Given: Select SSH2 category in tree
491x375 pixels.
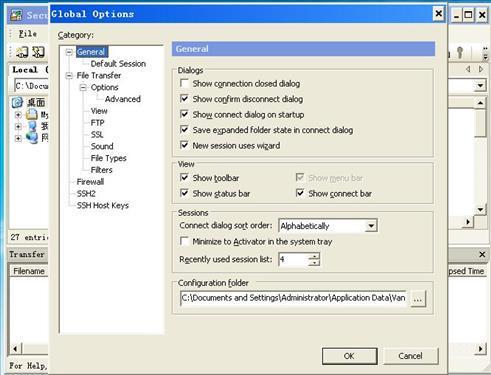Looking at the screenshot, I should tap(86, 193).
